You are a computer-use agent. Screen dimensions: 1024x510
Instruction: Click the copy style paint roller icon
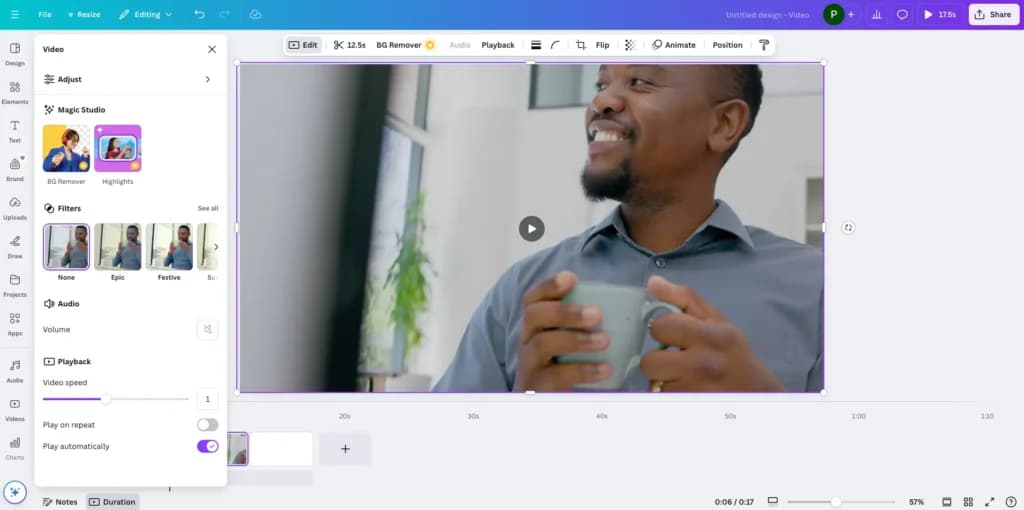763,45
